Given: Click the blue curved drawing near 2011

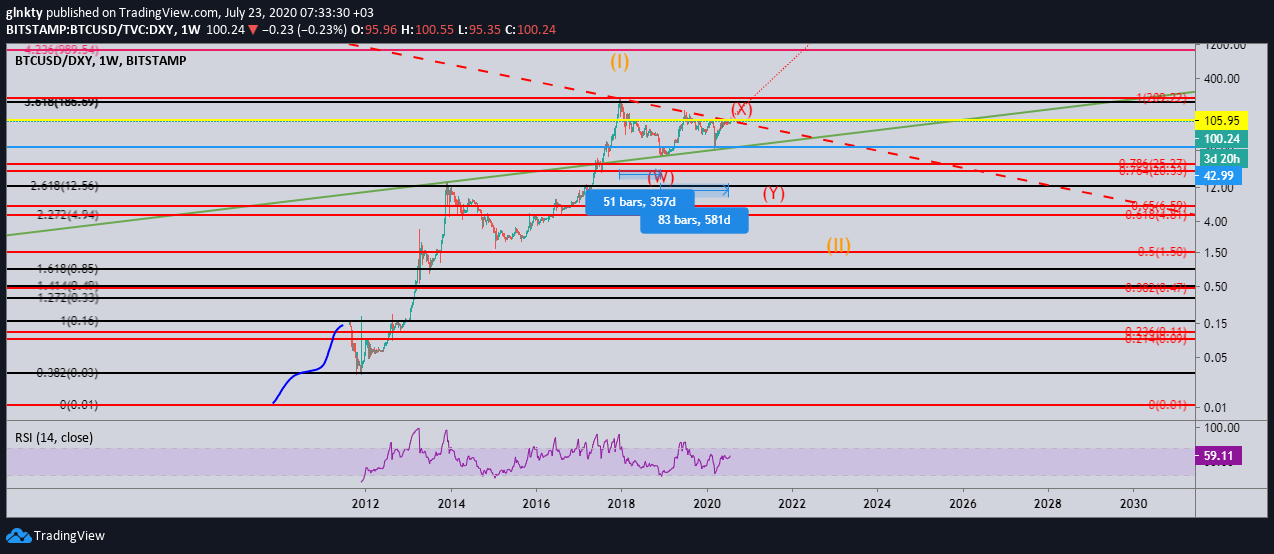Looking at the screenshot, I should pyautogui.click(x=308, y=362).
